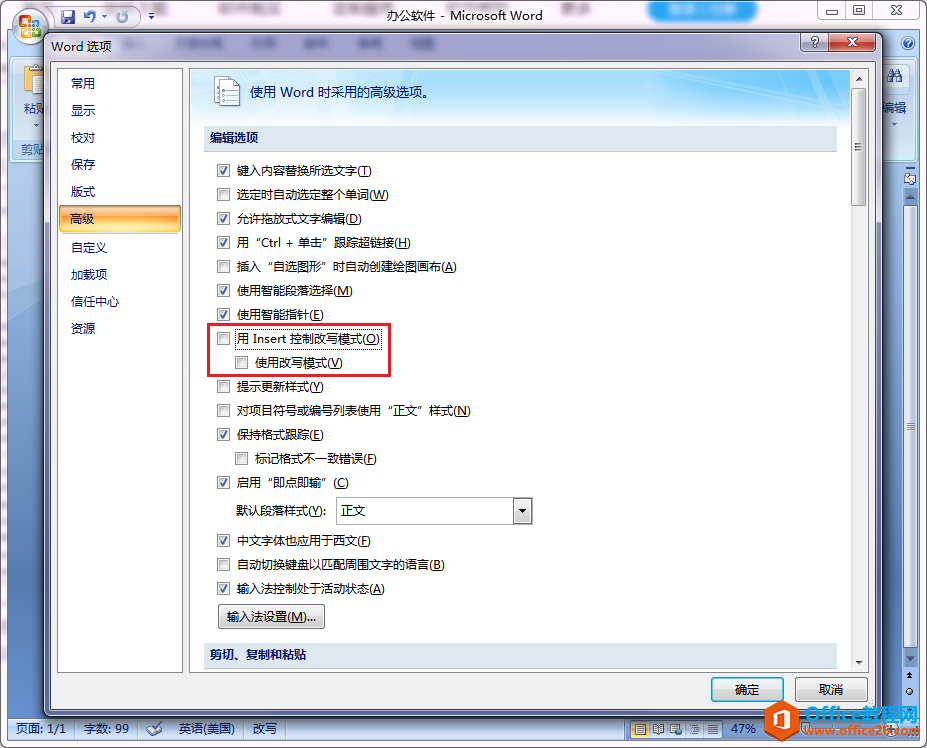
Task: Click 字数: 99 word count in status bar
Action: (106, 728)
